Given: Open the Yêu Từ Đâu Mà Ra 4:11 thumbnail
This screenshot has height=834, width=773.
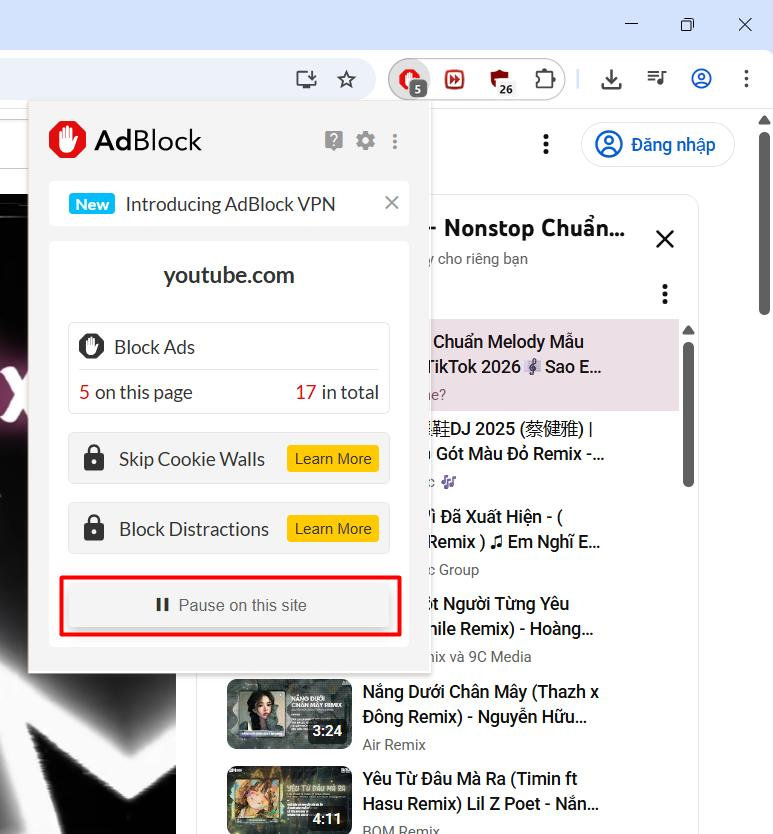Looking at the screenshot, I should point(289,800).
